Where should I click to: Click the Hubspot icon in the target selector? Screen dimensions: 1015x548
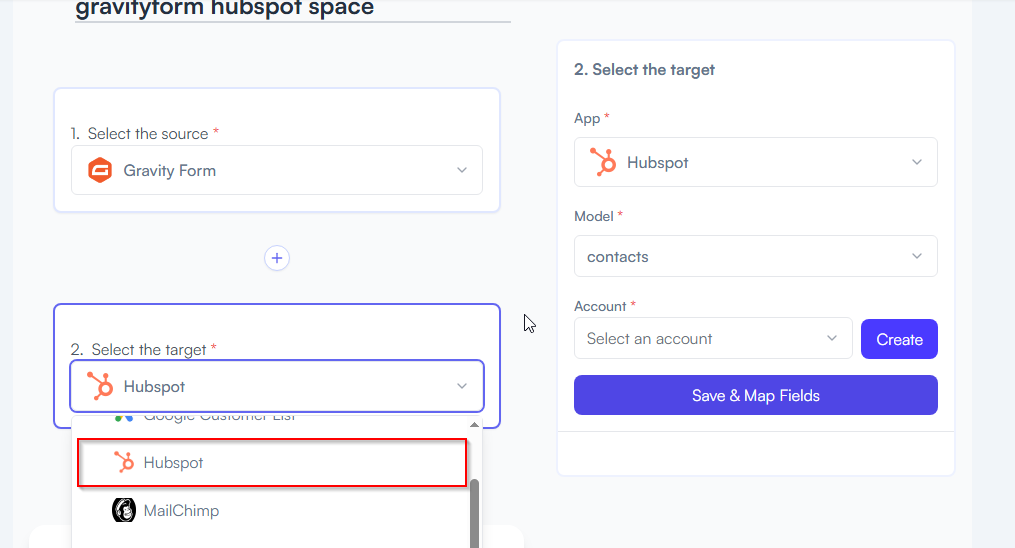(100, 386)
